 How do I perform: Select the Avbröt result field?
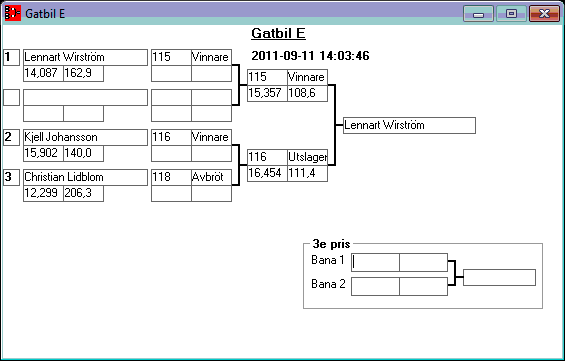point(212,177)
